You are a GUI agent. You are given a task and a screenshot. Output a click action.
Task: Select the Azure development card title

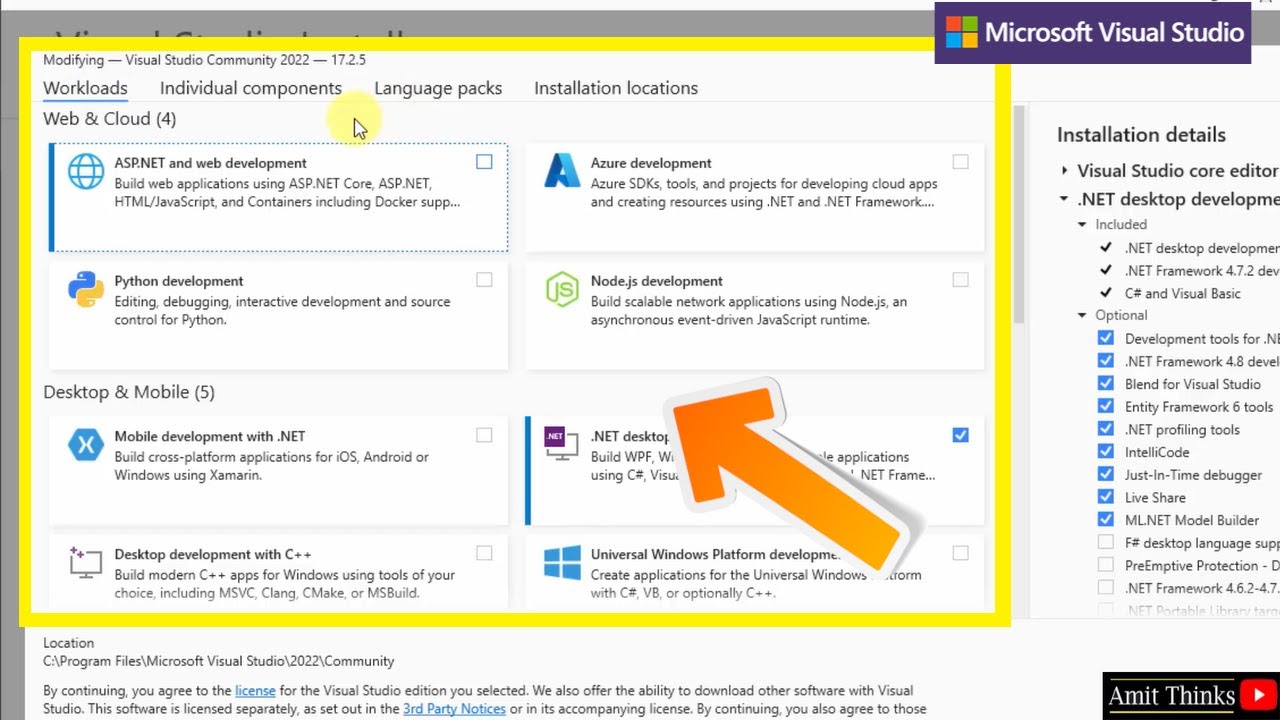click(651, 163)
